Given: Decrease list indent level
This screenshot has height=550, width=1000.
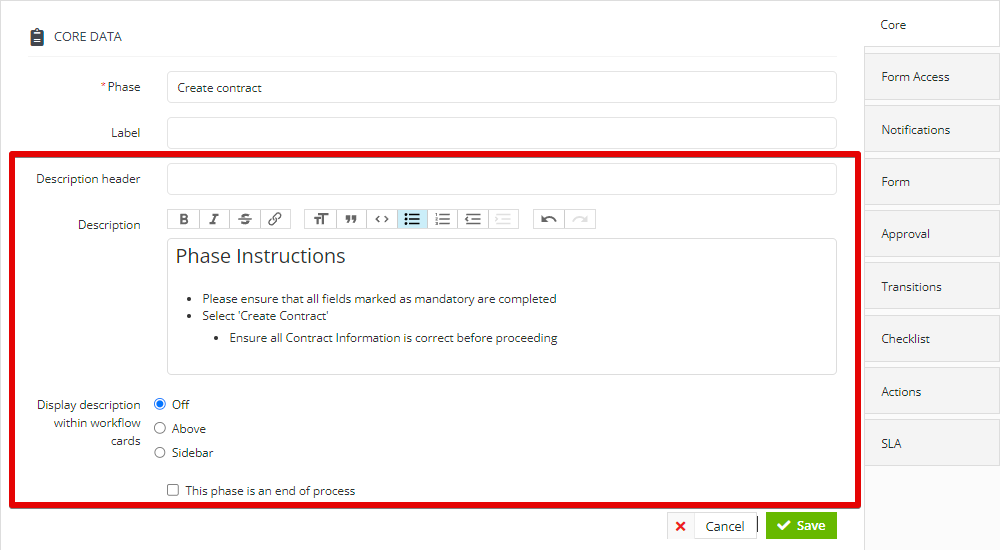Looking at the screenshot, I should [473, 219].
